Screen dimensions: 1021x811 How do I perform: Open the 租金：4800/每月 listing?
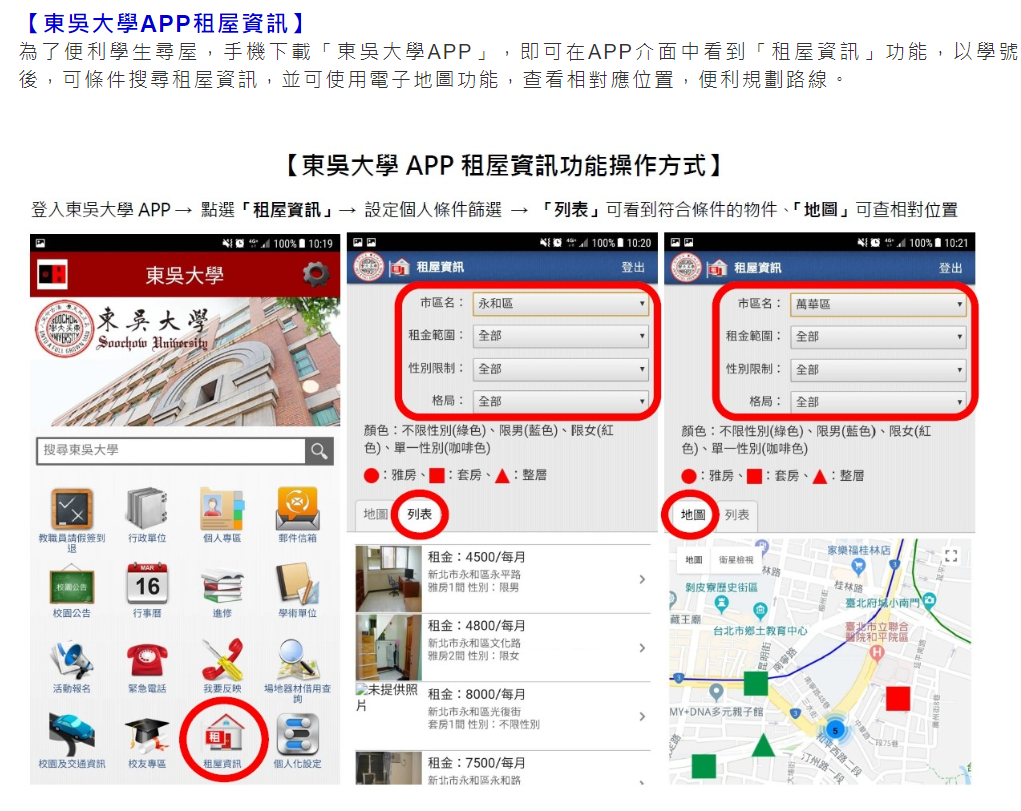pos(503,647)
